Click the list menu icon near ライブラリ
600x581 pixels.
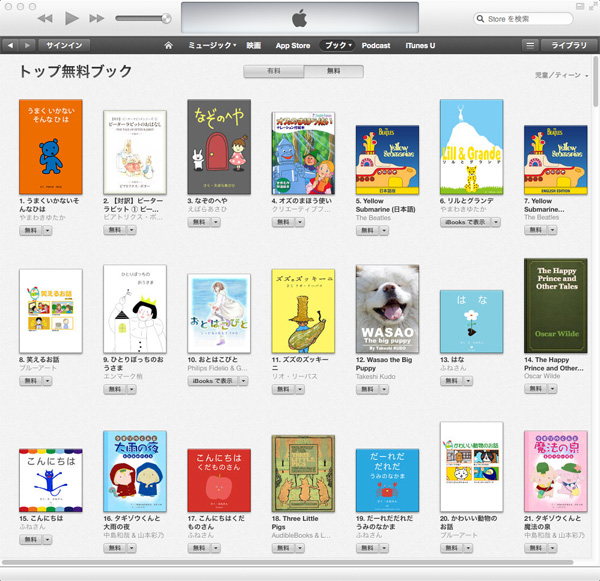[530, 45]
